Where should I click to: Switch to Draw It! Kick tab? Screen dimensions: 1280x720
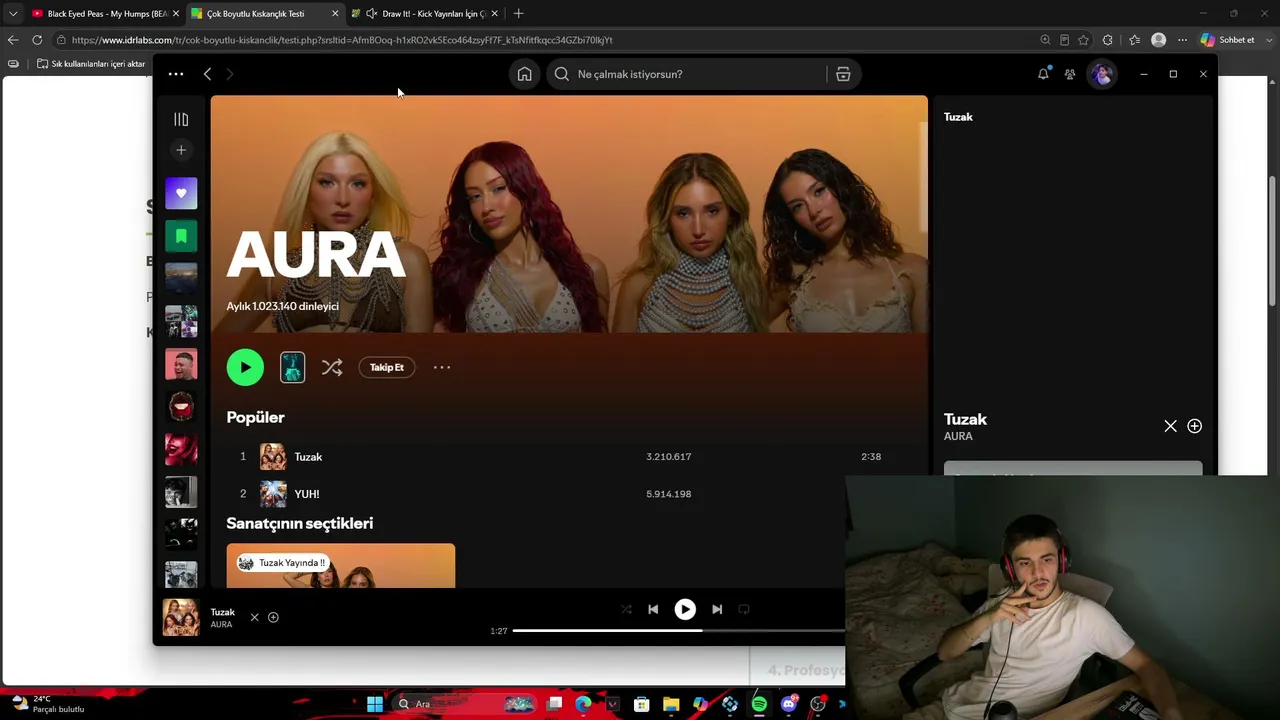click(x=424, y=14)
